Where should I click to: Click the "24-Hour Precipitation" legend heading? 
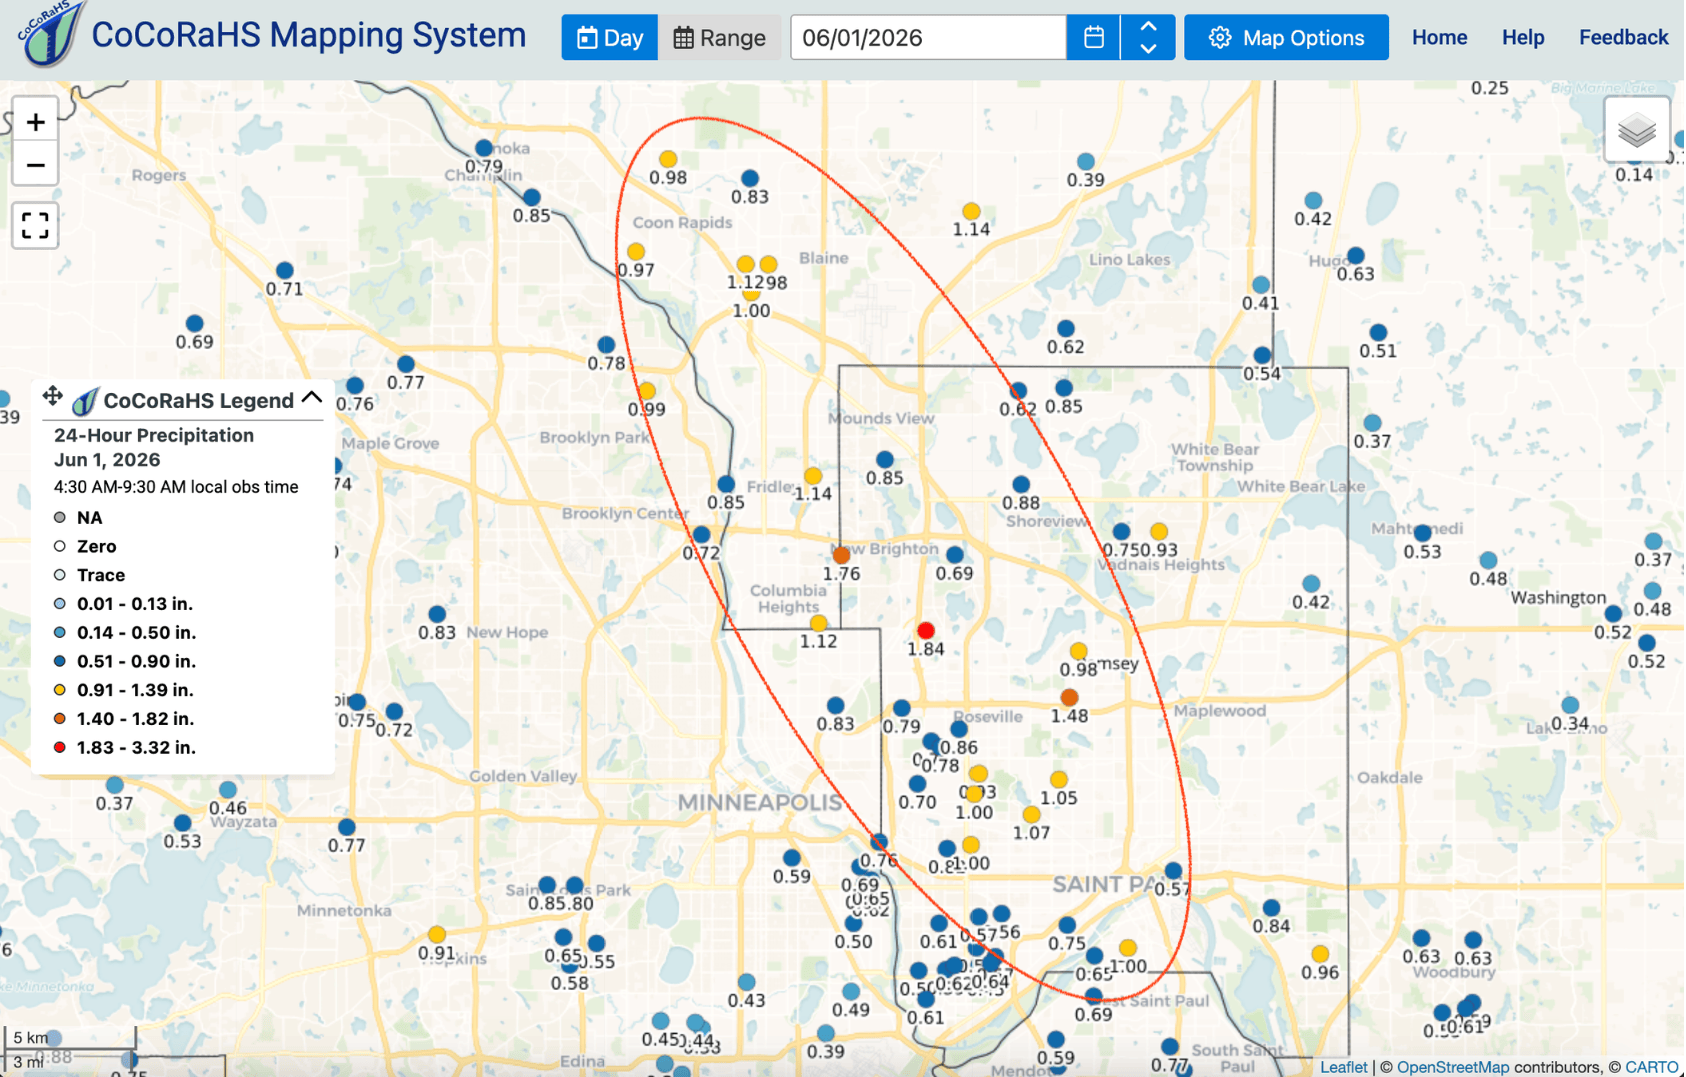coord(154,435)
